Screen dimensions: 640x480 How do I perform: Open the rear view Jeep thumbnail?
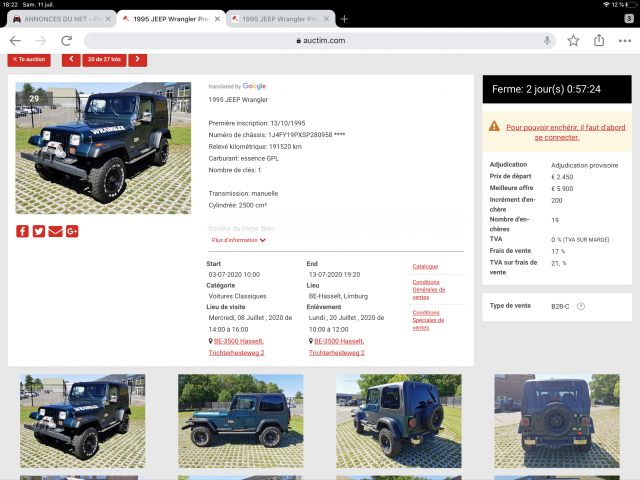click(557, 421)
